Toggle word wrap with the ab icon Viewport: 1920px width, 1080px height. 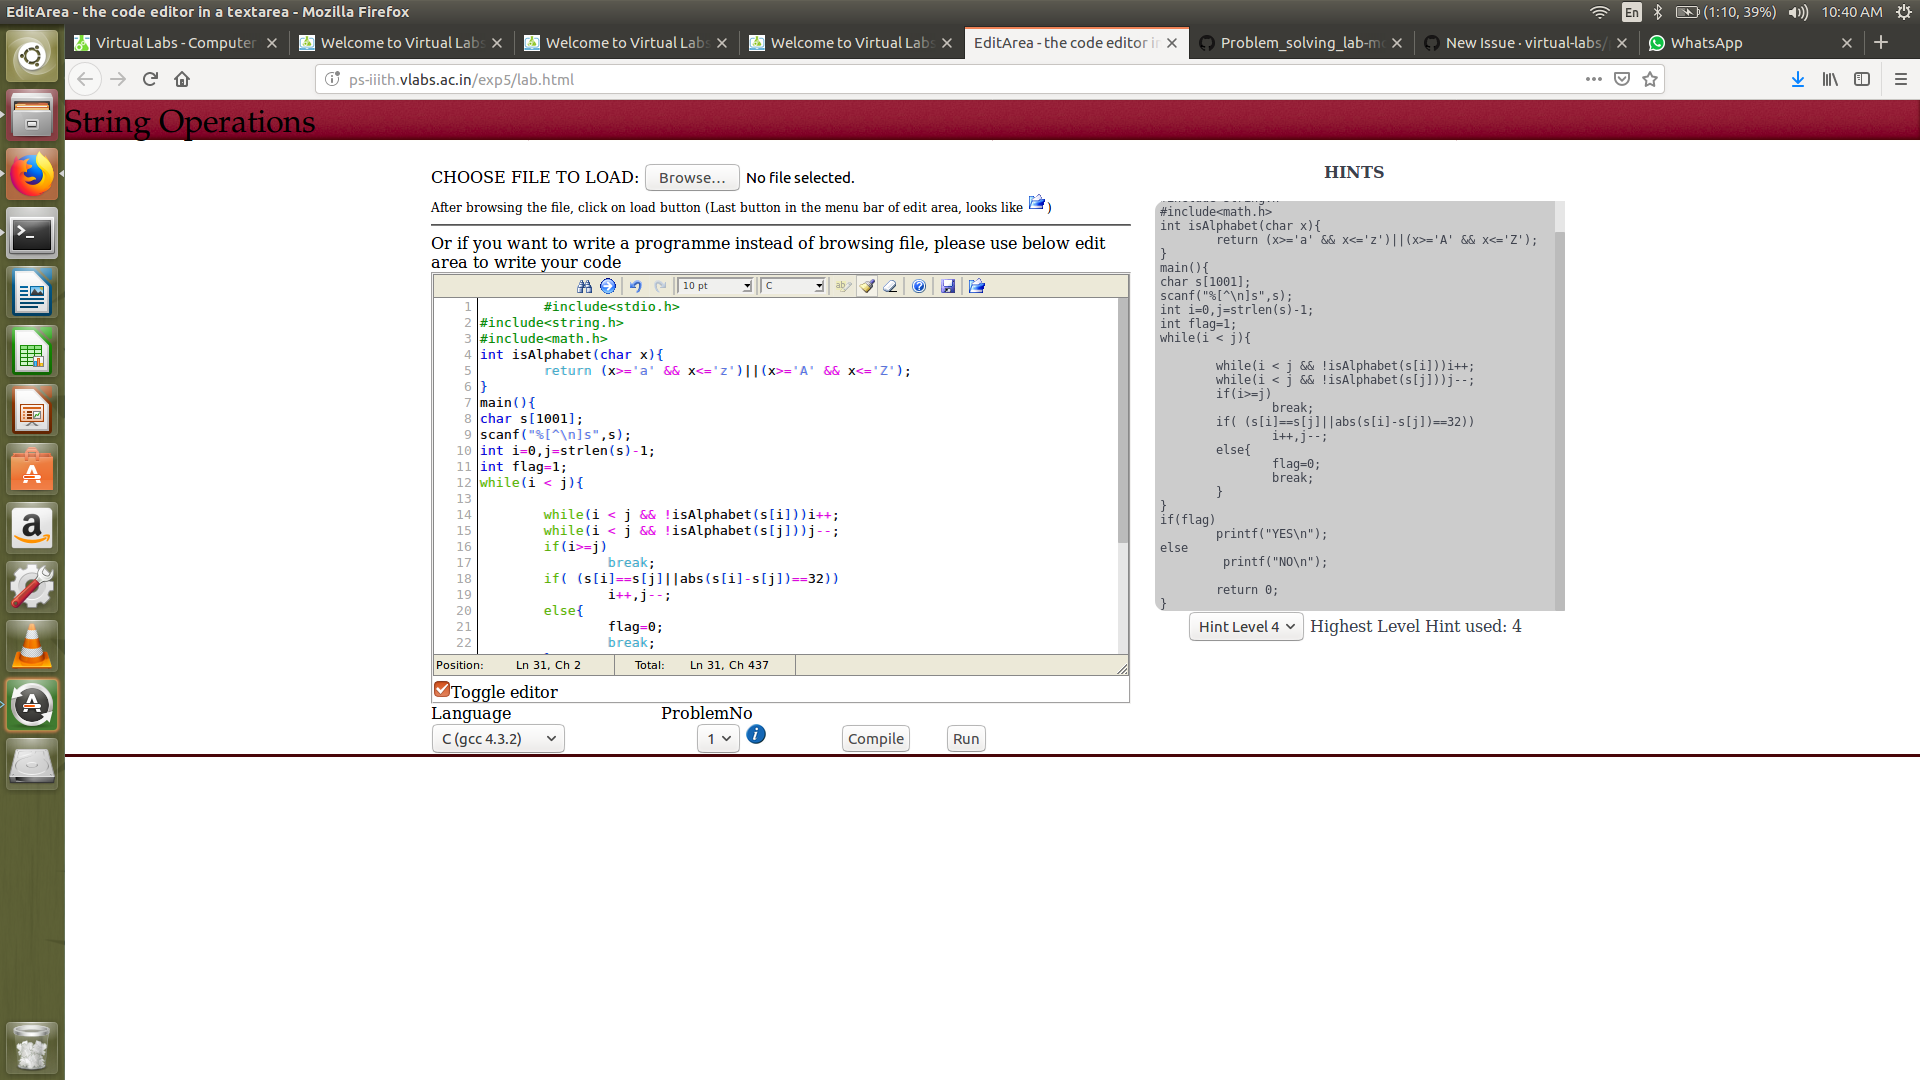[843, 286]
